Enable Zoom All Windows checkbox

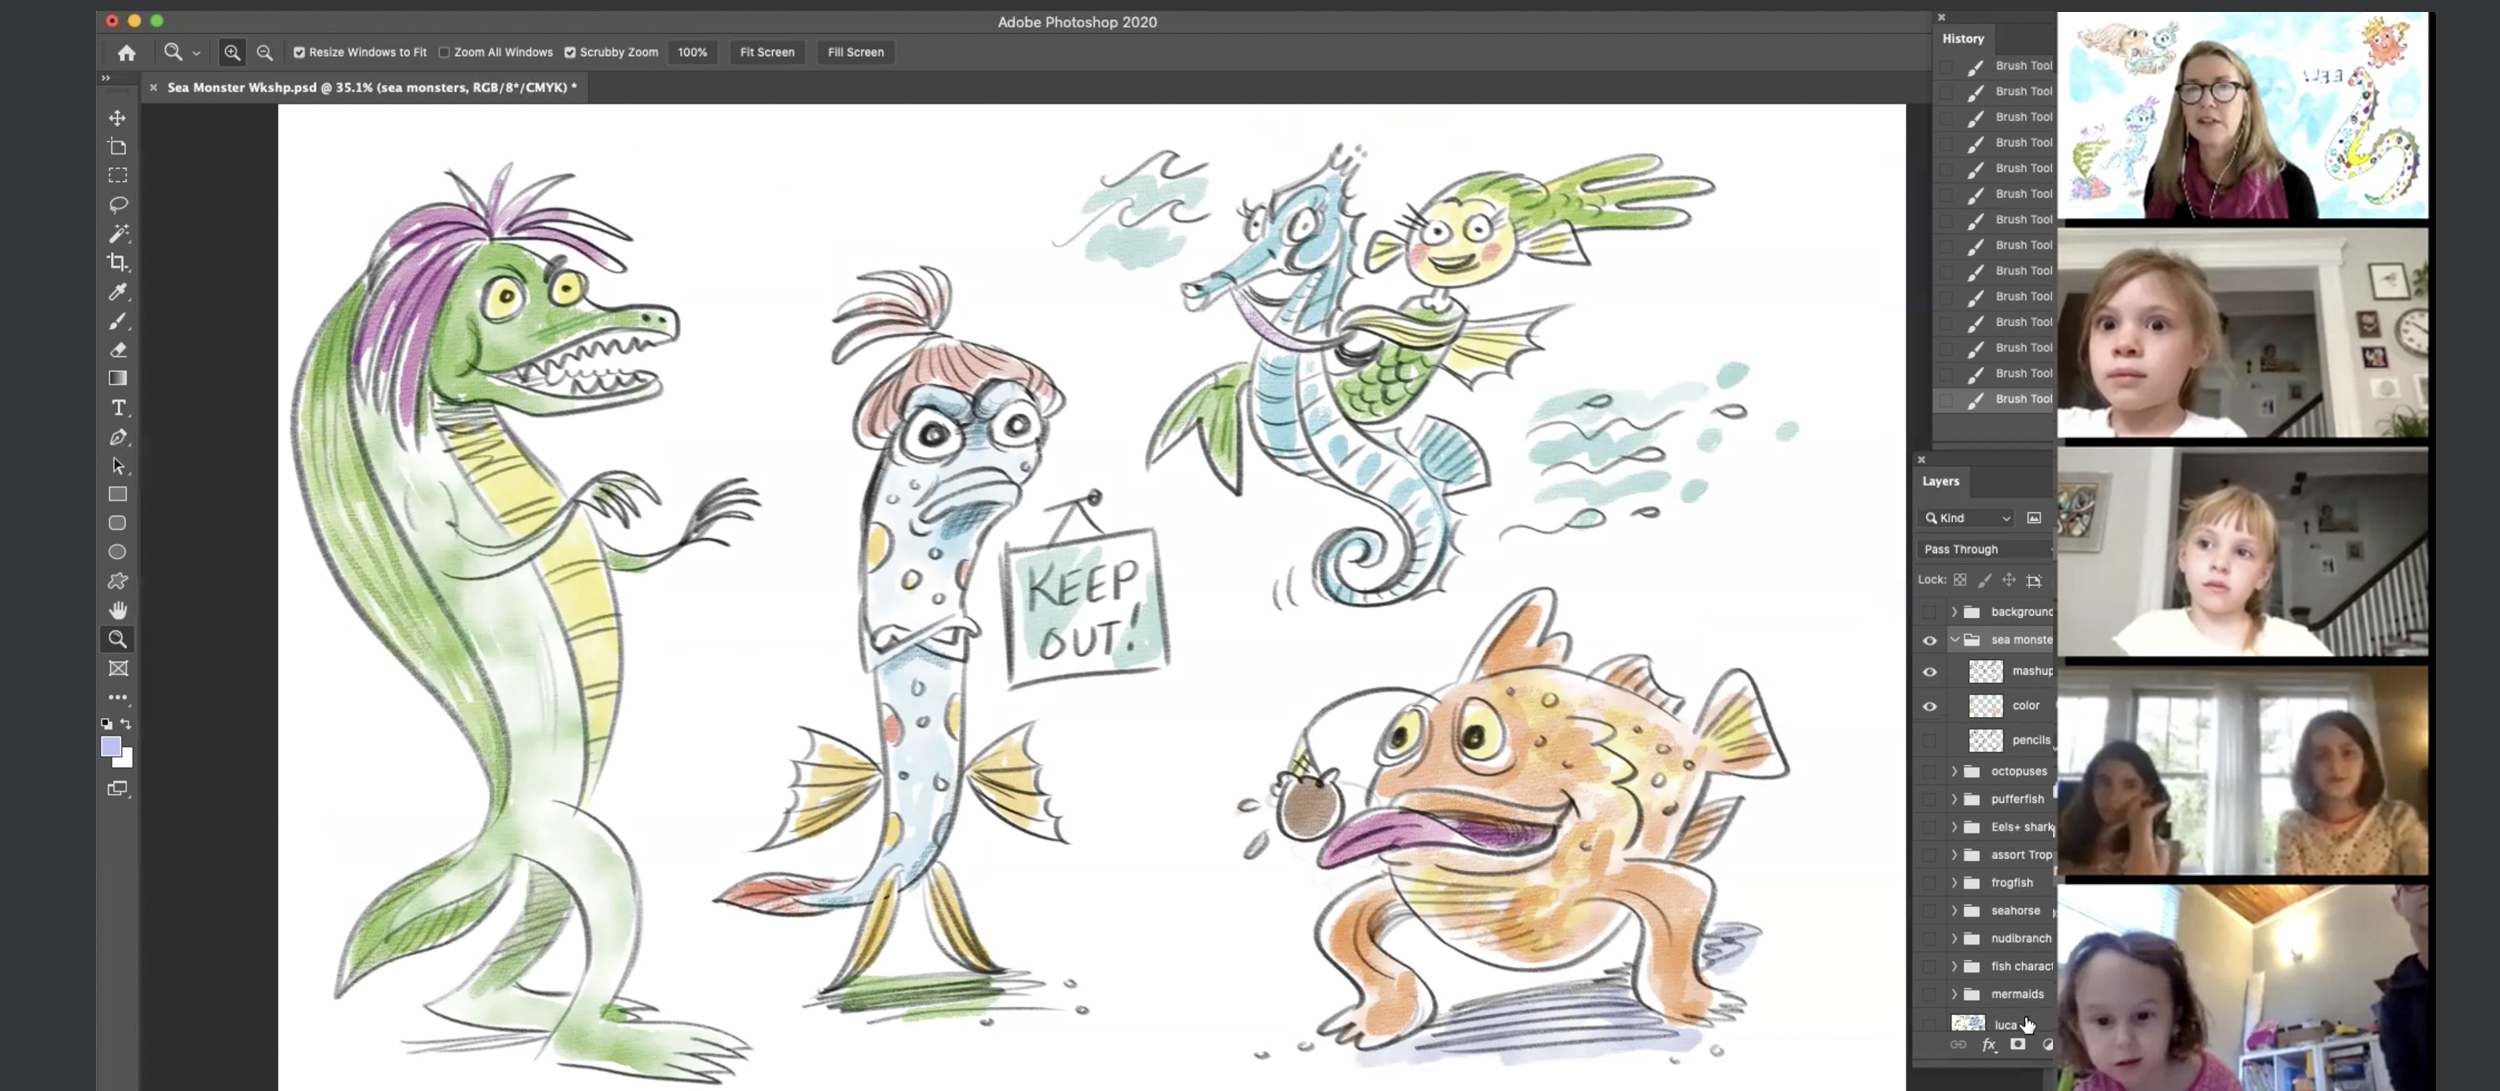[444, 52]
